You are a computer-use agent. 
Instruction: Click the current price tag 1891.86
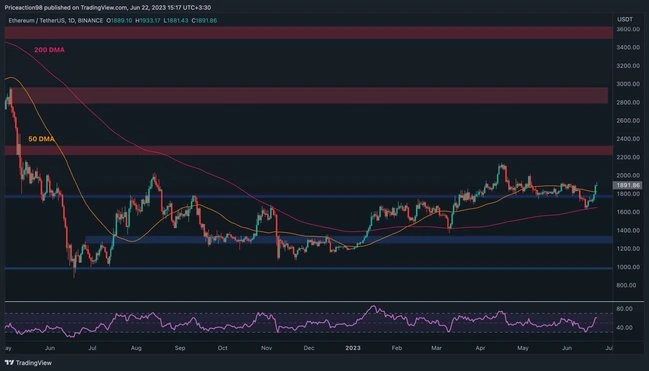(627, 185)
